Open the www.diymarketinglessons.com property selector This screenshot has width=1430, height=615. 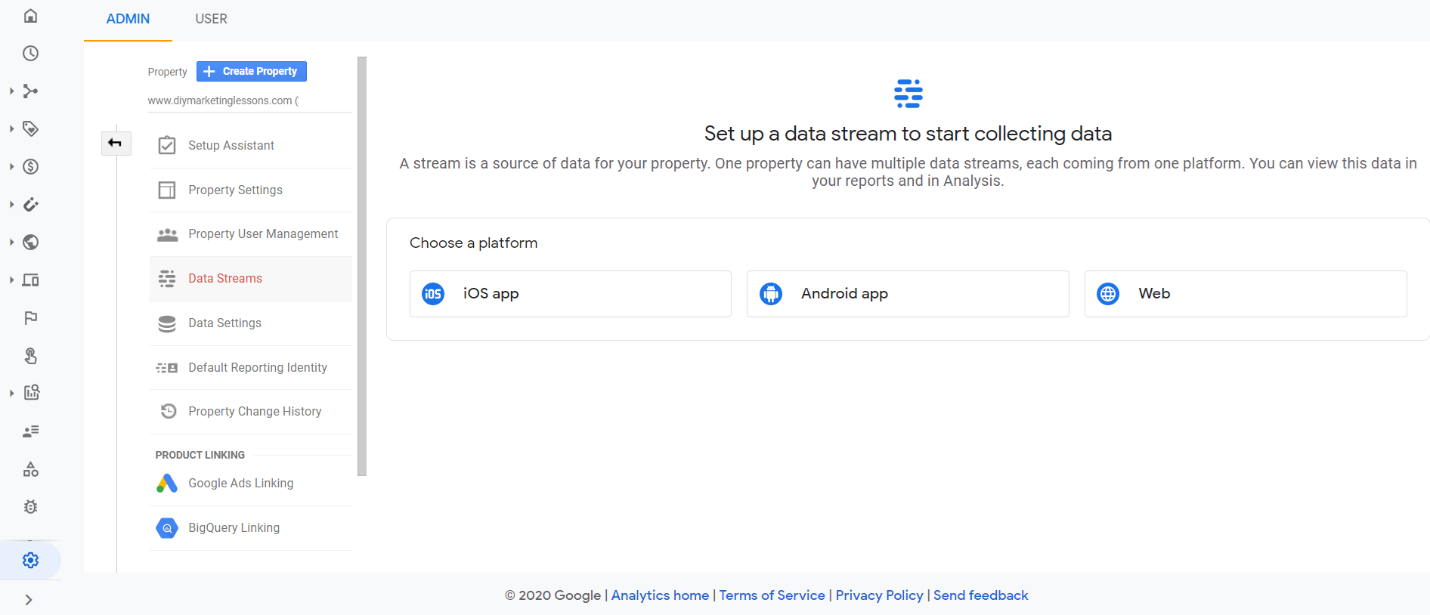pyautogui.click(x=249, y=101)
